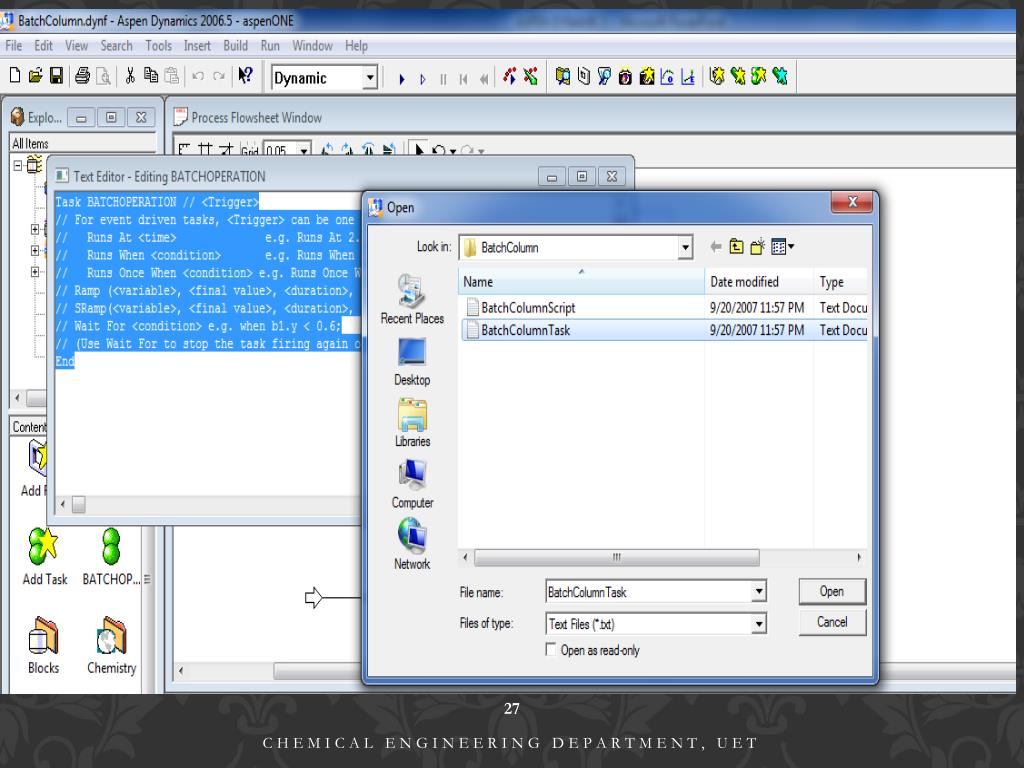Open the Search menu

116,46
